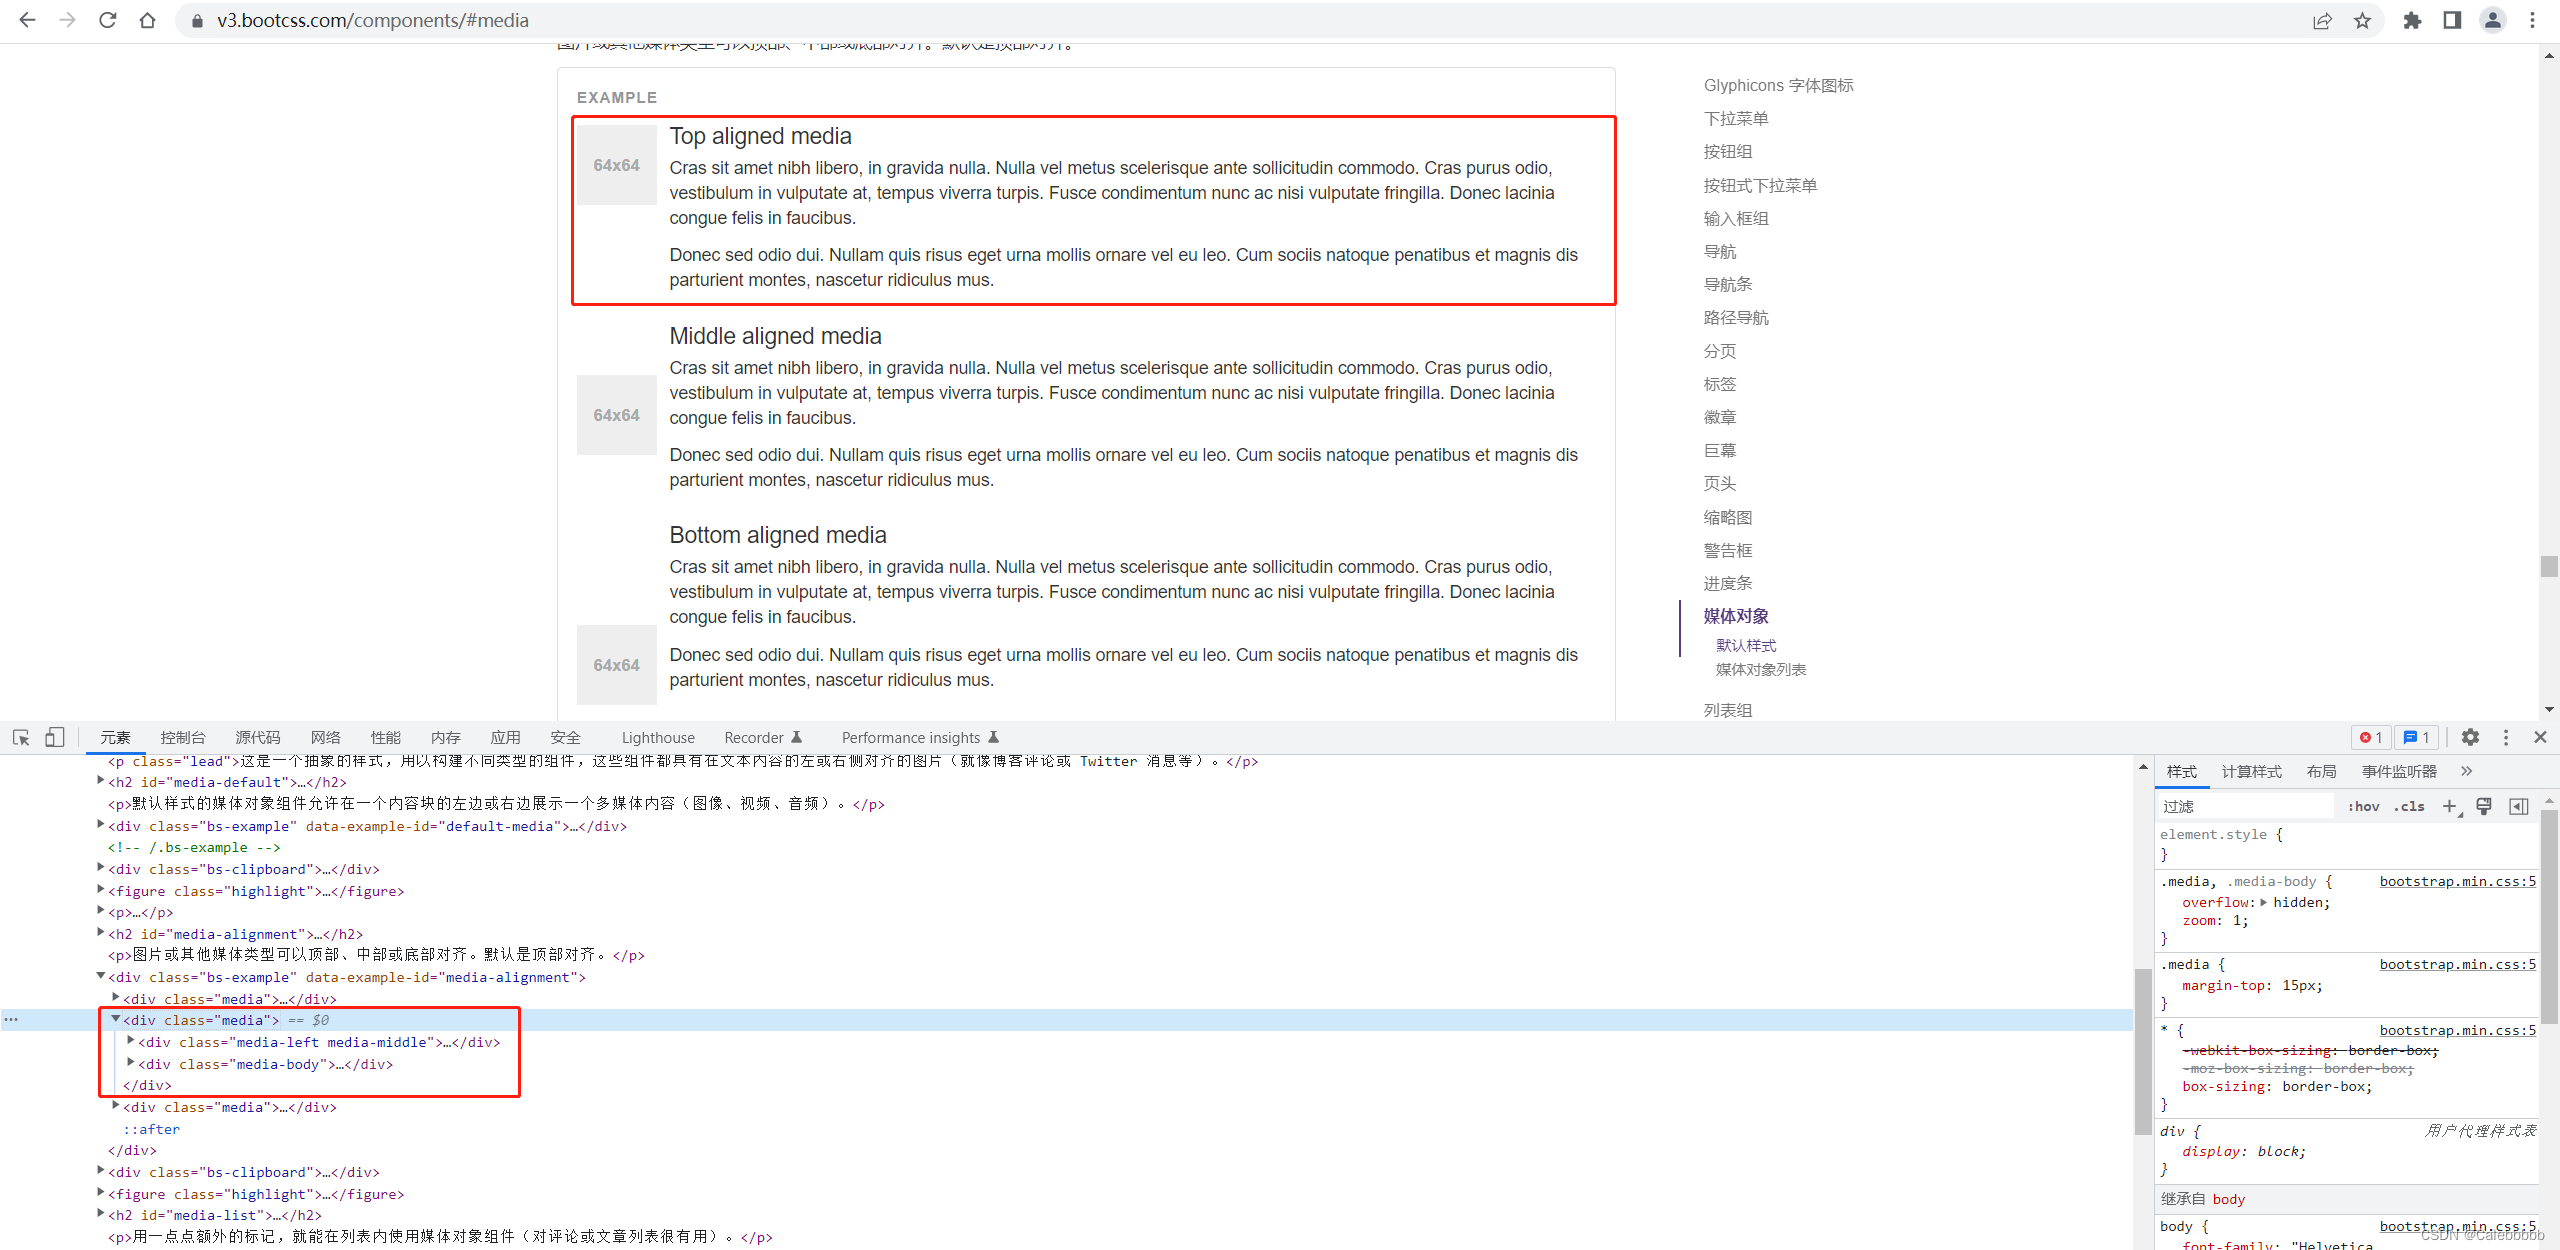Expand the h2 id media-default node
The height and width of the screenshot is (1250, 2560).
101,781
